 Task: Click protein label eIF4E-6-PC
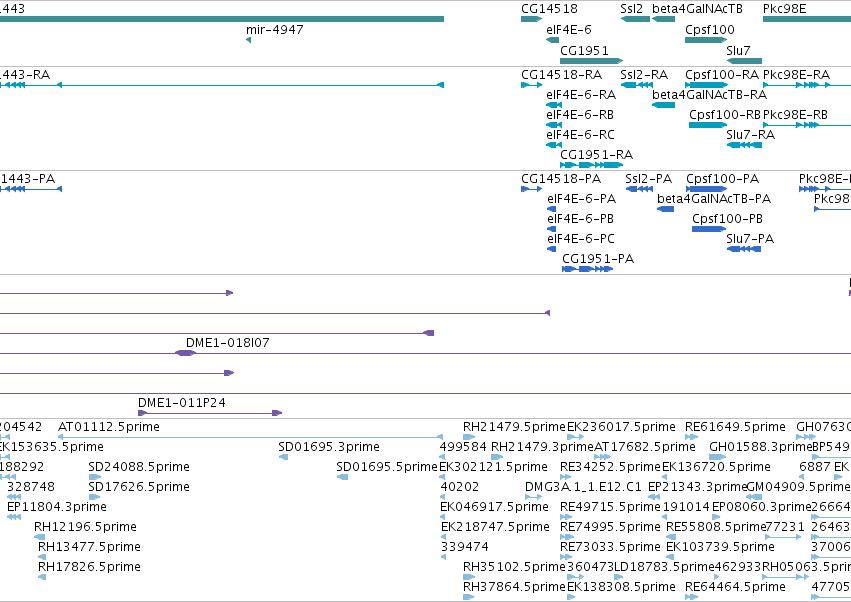click(x=581, y=239)
